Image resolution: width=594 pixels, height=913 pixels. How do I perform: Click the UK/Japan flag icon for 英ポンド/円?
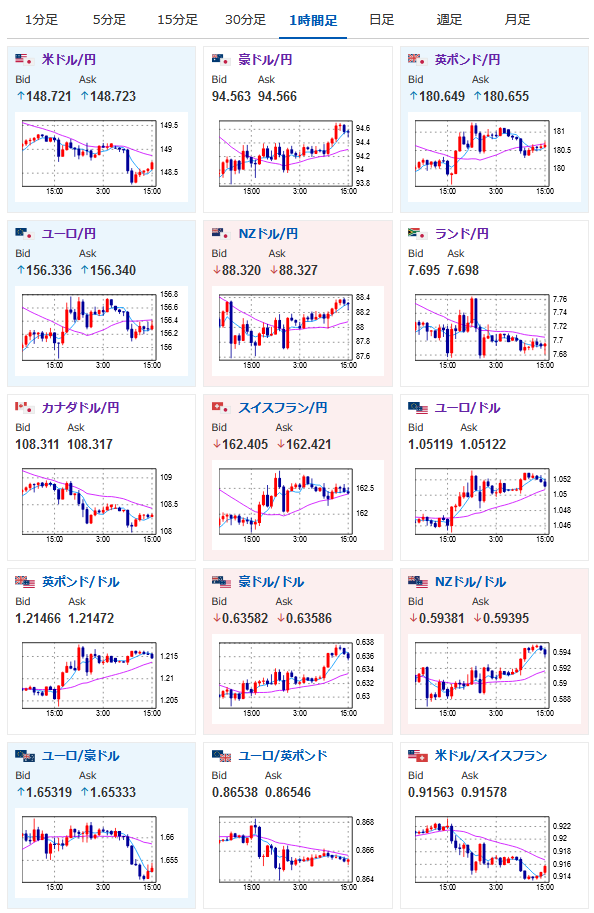[418, 59]
